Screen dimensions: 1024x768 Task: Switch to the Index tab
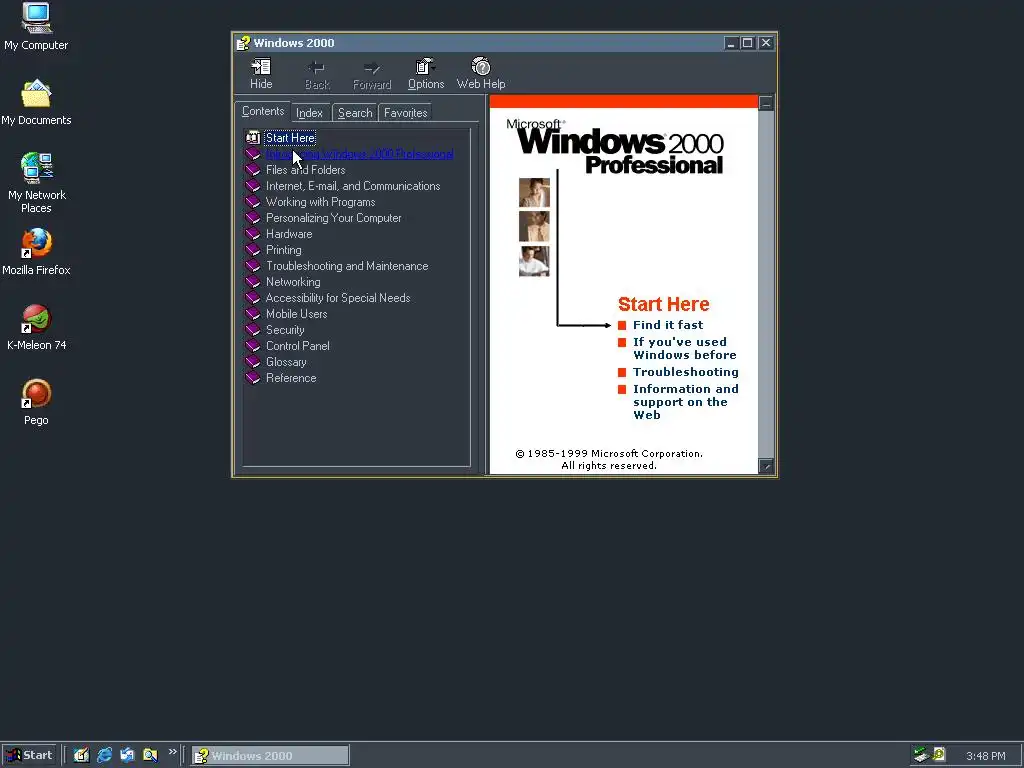(x=310, y=113)
